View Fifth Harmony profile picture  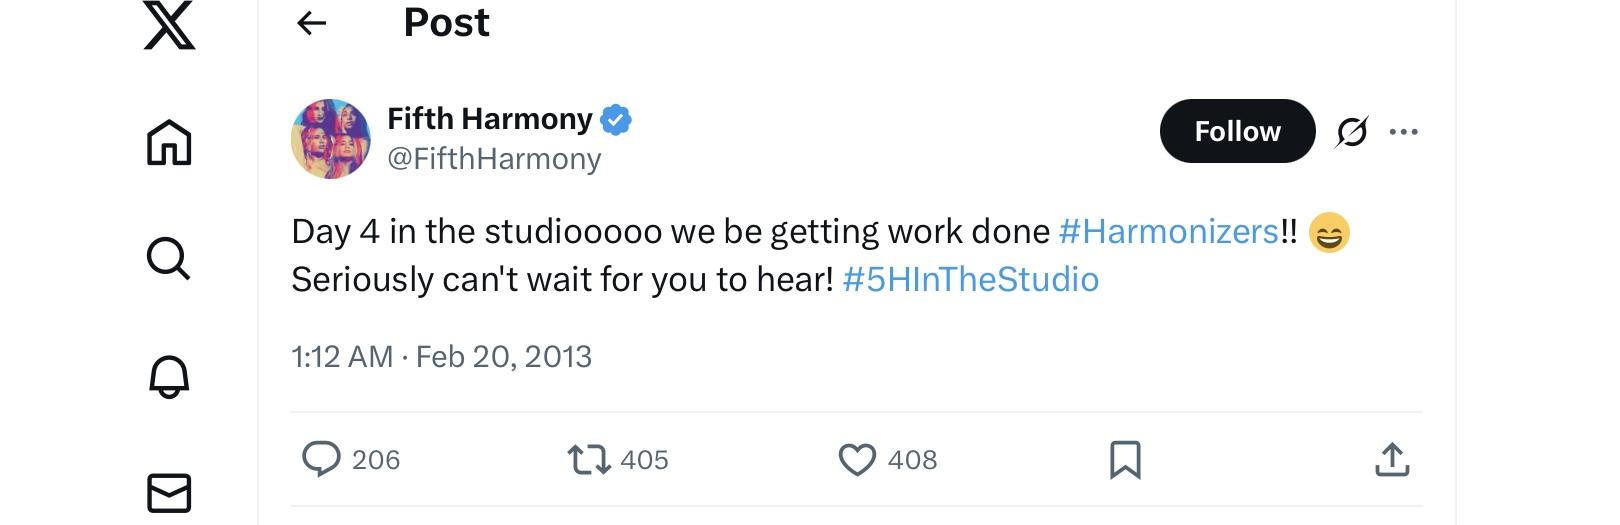pyautogui.click(x=331, y=138)
